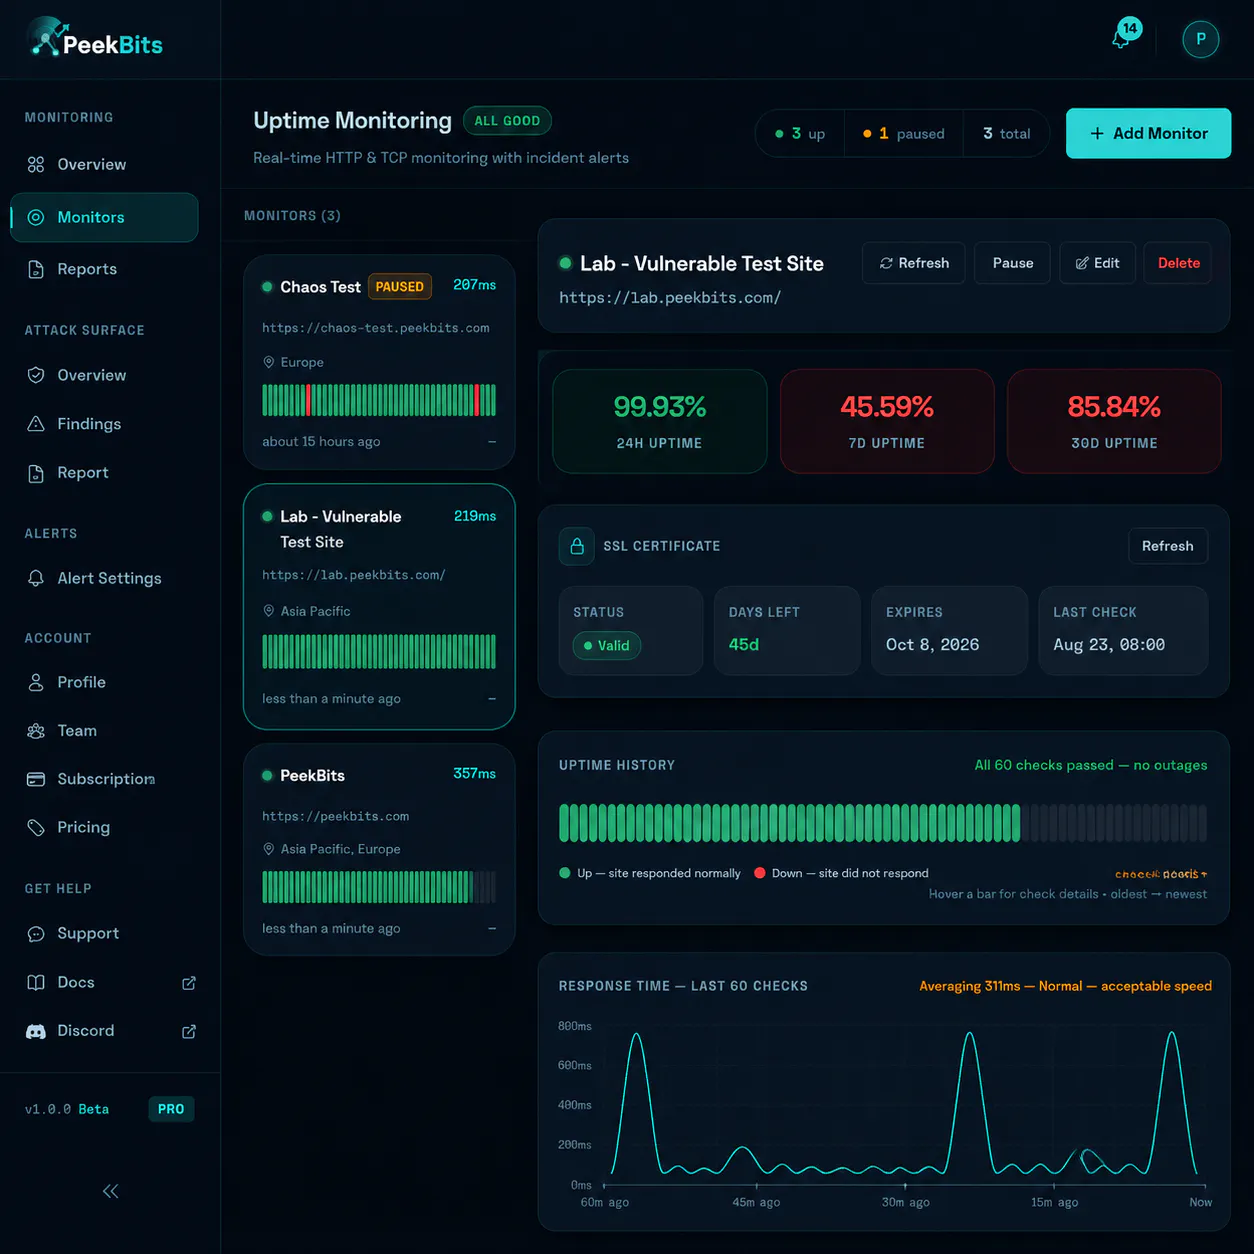The width and height of the screenshot is (1254, 1254).
Task: Click the PeekBits card uptime bar strip
Action: 379,887
